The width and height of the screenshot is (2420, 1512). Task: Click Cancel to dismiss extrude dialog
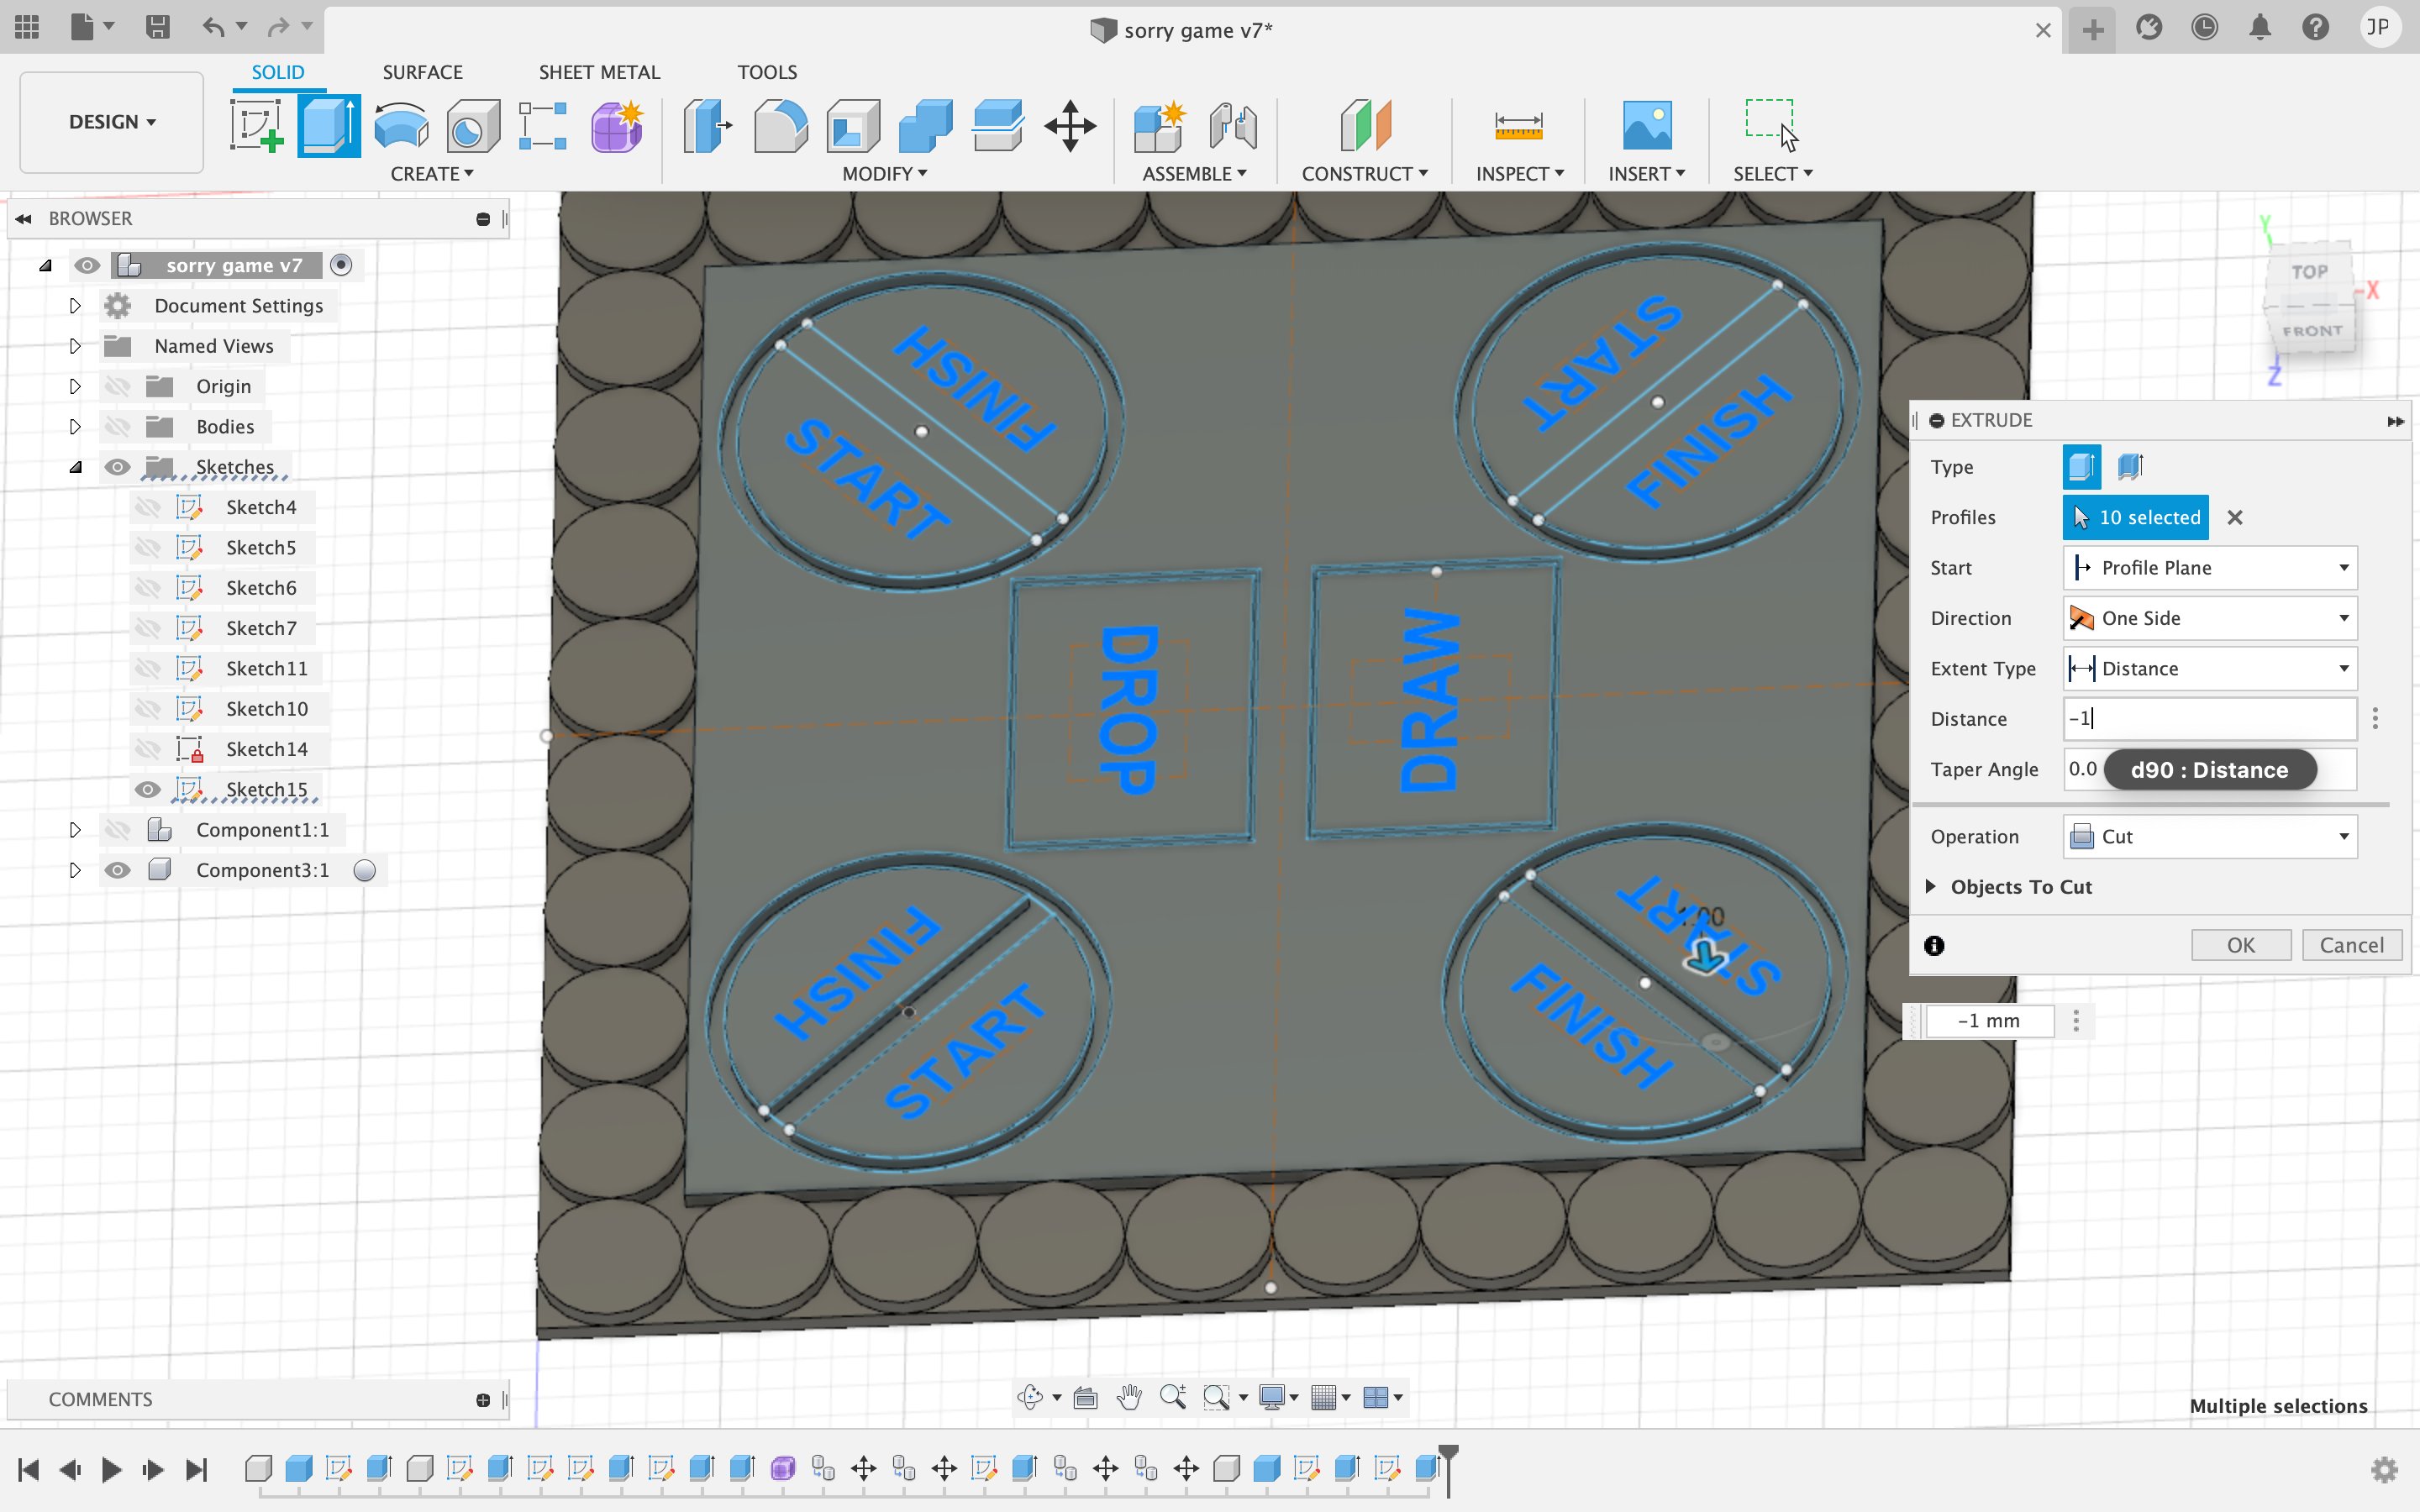pyautogui.click(x=2352, y=944)
